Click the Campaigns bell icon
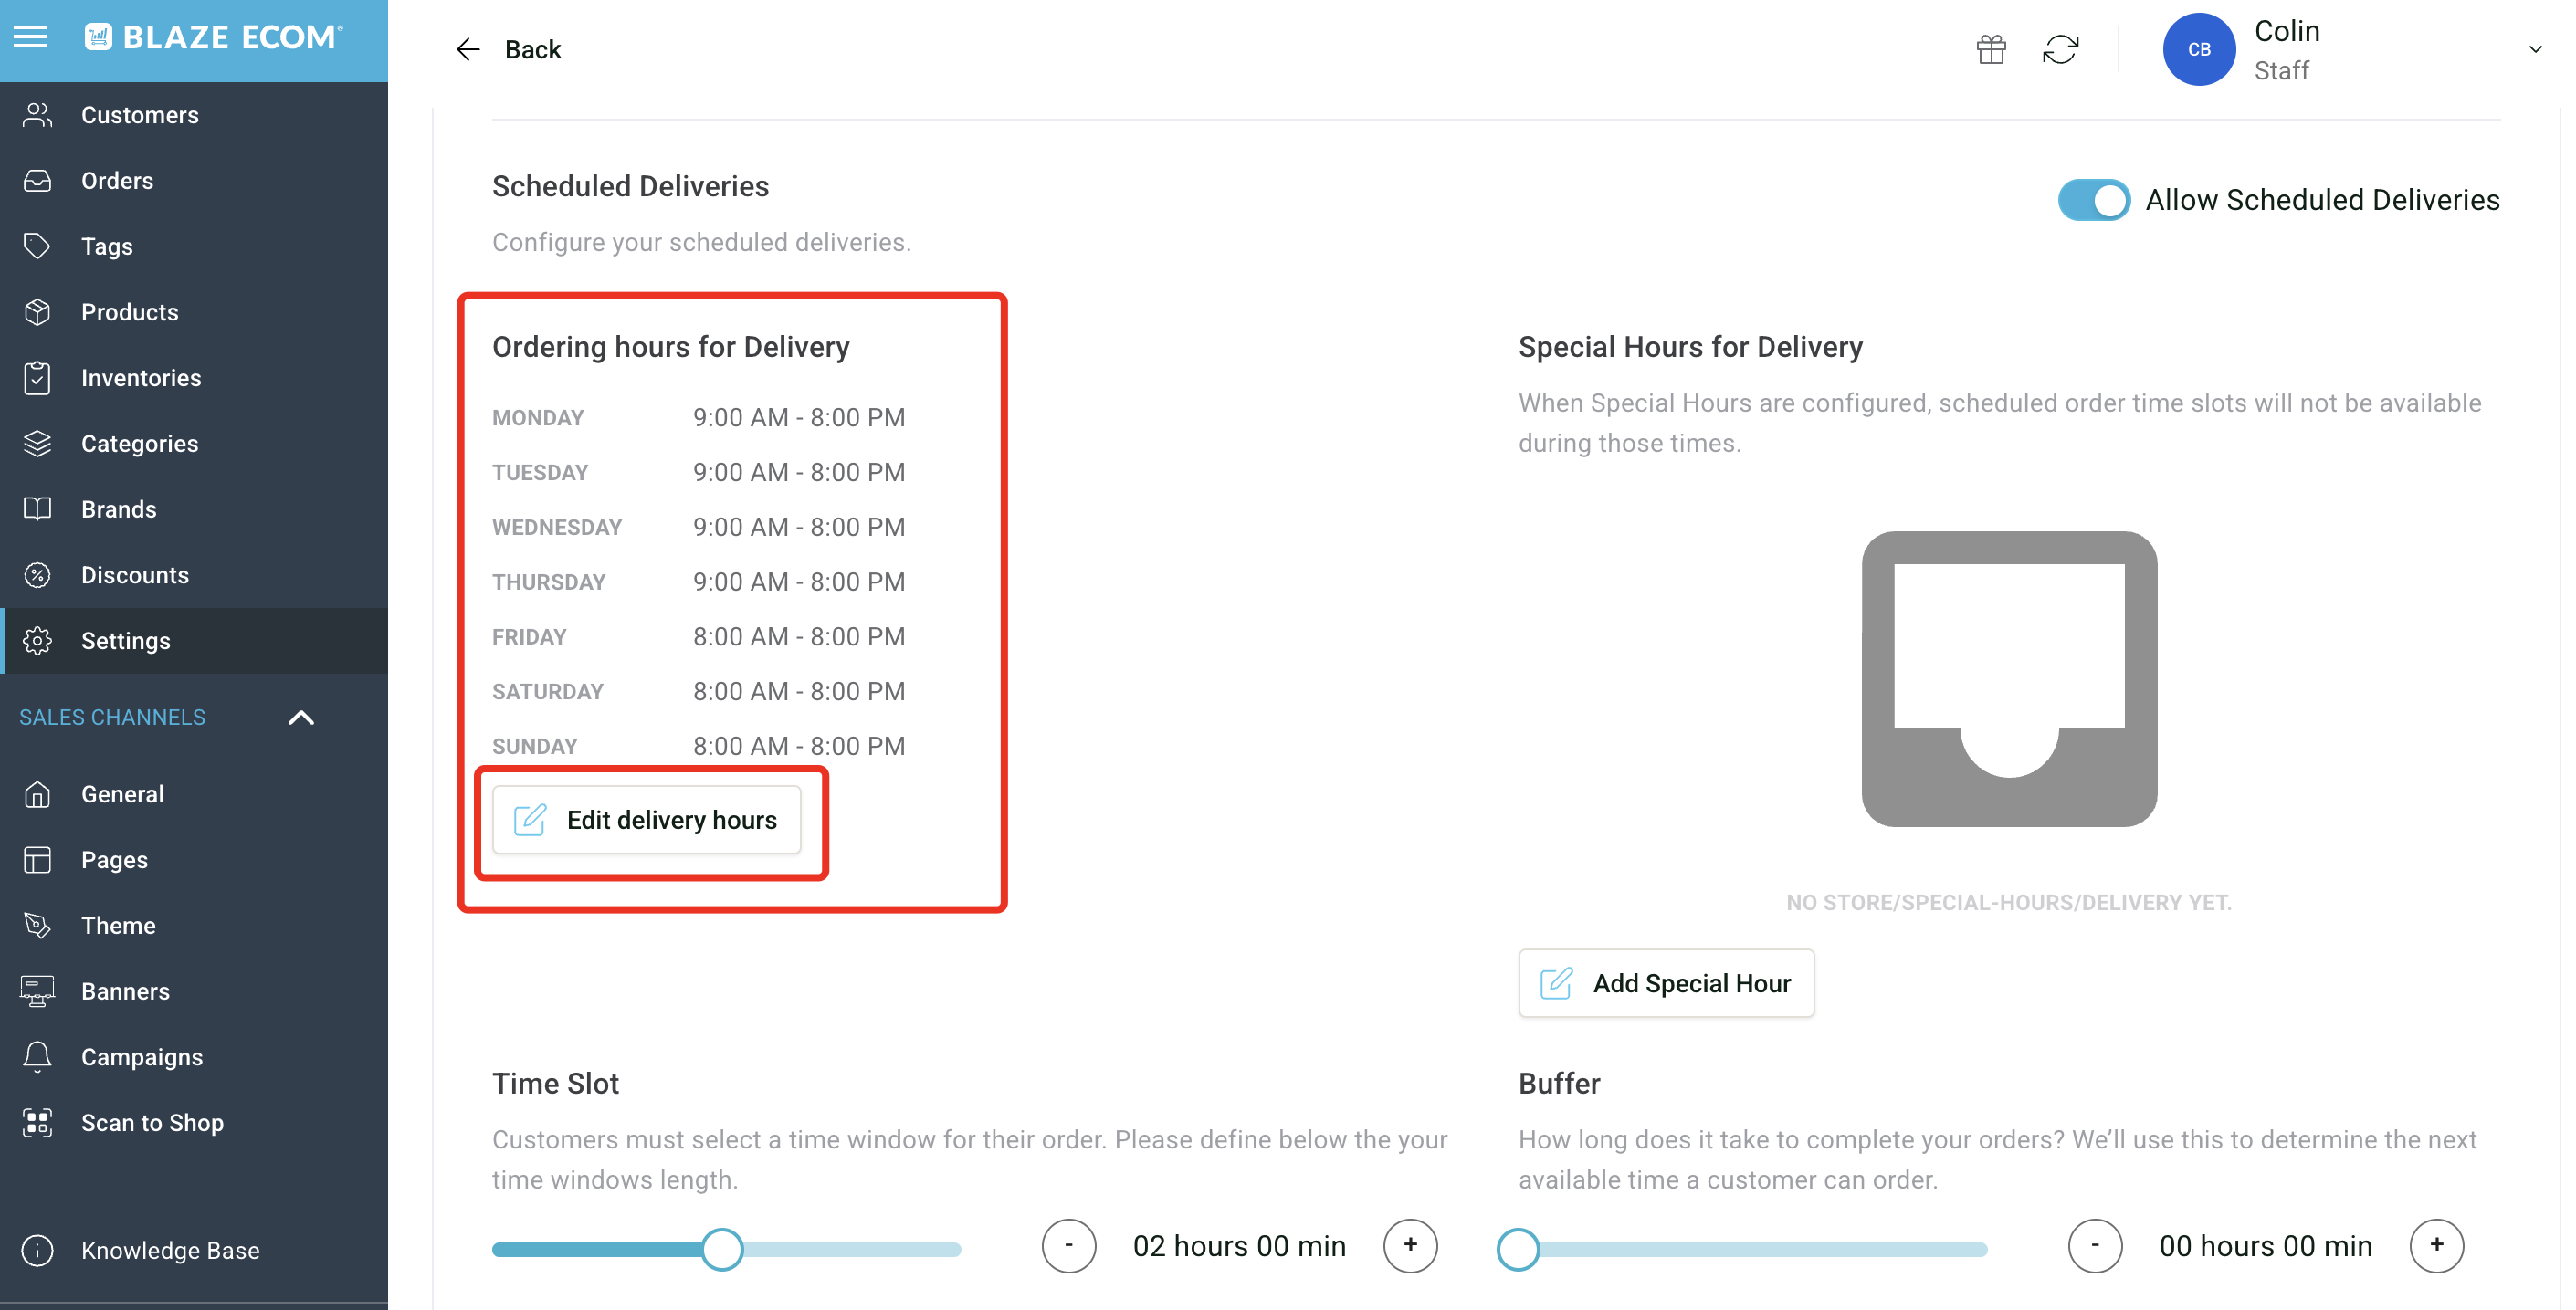Viewport: 2576px width, 1310px height. (37, 1056)
